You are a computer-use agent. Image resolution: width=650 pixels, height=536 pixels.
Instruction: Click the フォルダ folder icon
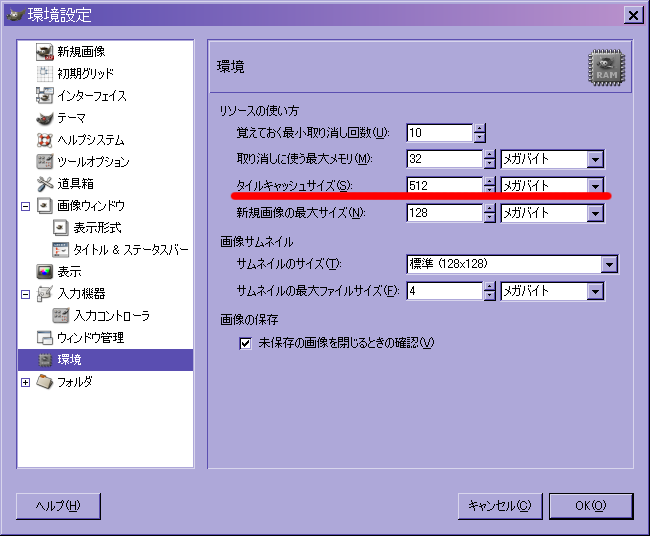[44, 382]
